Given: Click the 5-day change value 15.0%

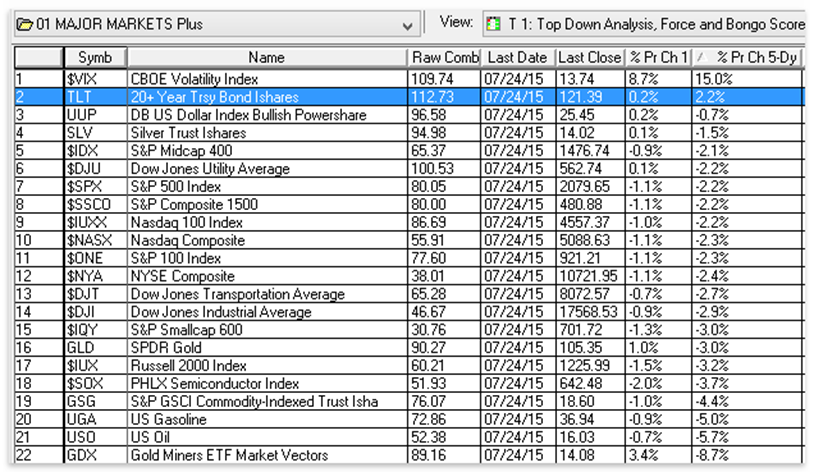Looking at the screenshot, I should (714, 79).
